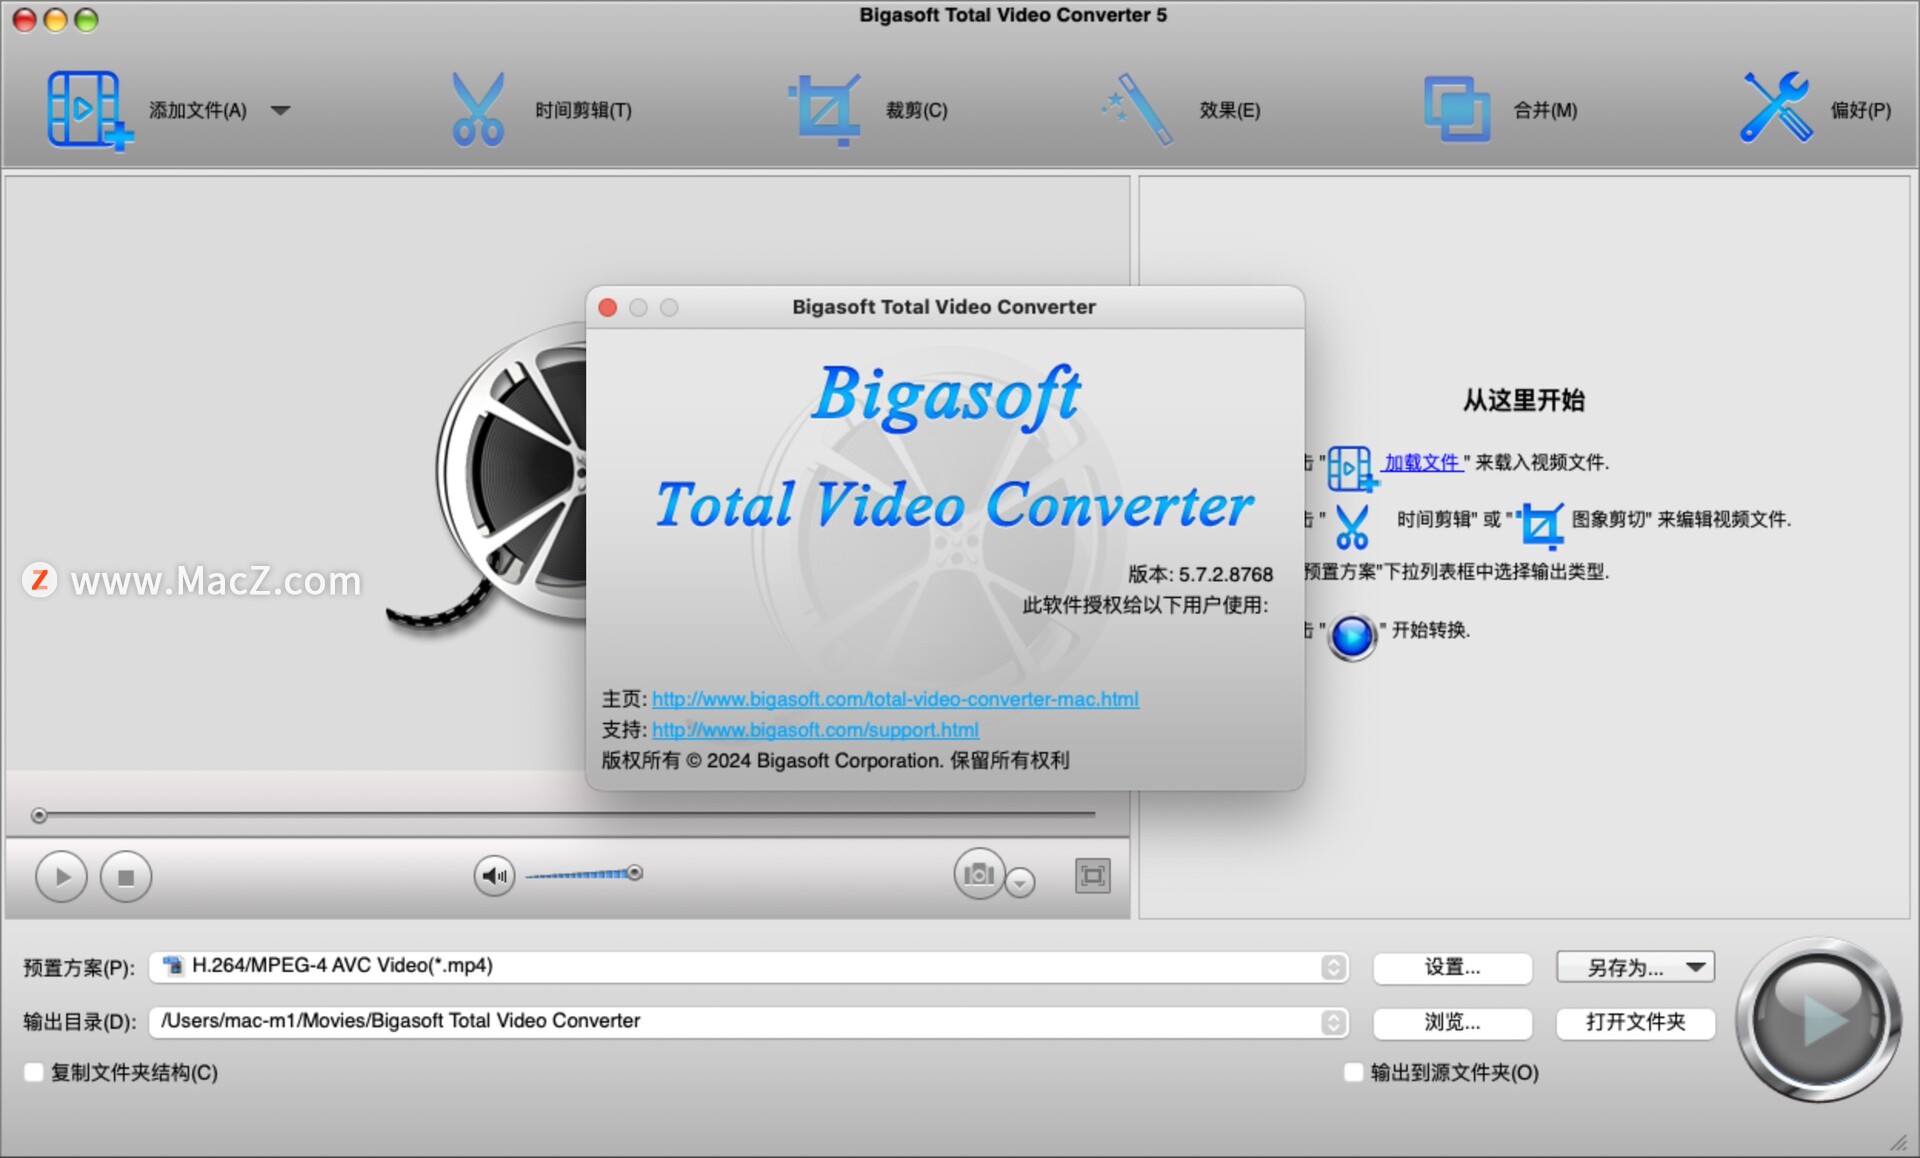The height and width of the screenshot is (1158, 1920).
Task: Open the 另存为... dropdown button
Action: [x=1635, y=967]
